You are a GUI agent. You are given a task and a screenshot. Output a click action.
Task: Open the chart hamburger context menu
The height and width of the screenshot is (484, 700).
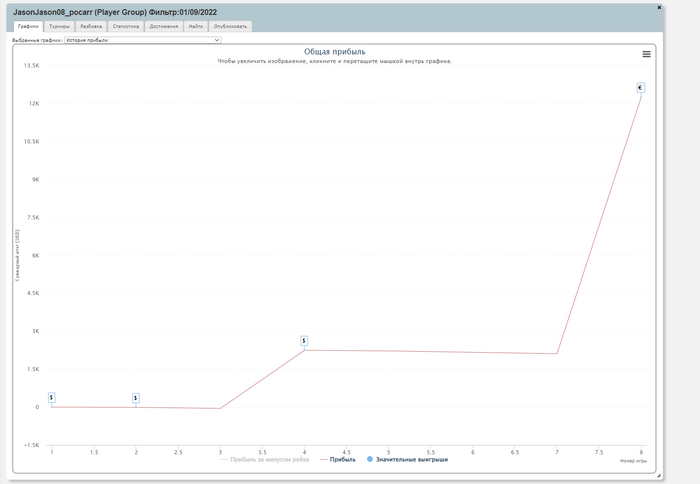[x=646, y=54]
